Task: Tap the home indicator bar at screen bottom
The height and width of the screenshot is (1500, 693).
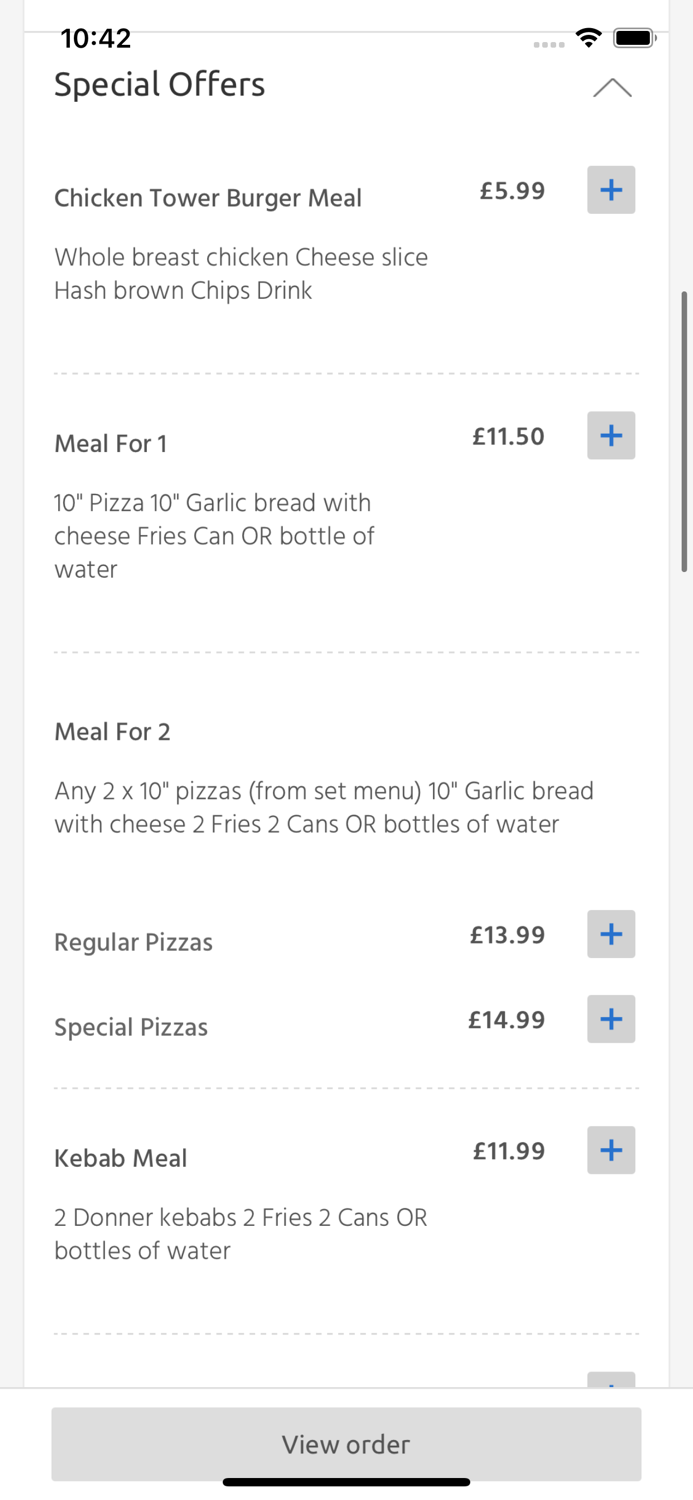Action: tap(346, 1481)
